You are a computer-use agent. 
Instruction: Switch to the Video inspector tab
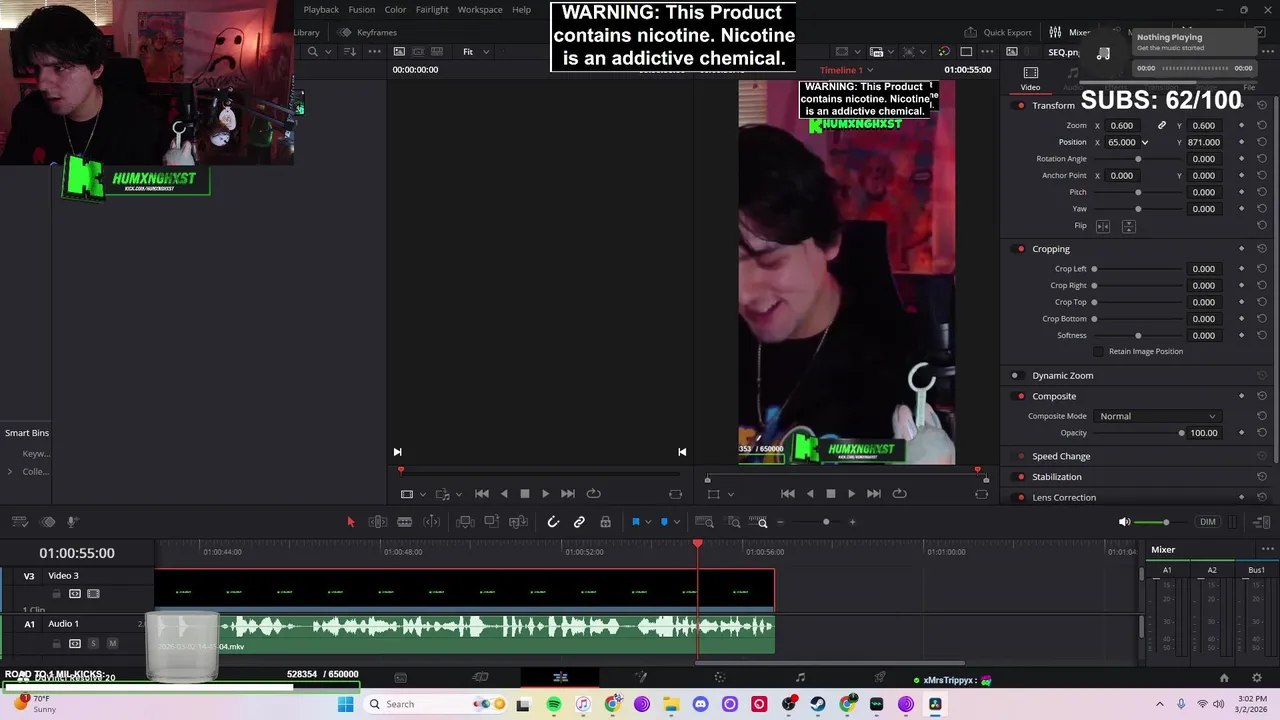pyautogui.click(x=1030, y=78)
